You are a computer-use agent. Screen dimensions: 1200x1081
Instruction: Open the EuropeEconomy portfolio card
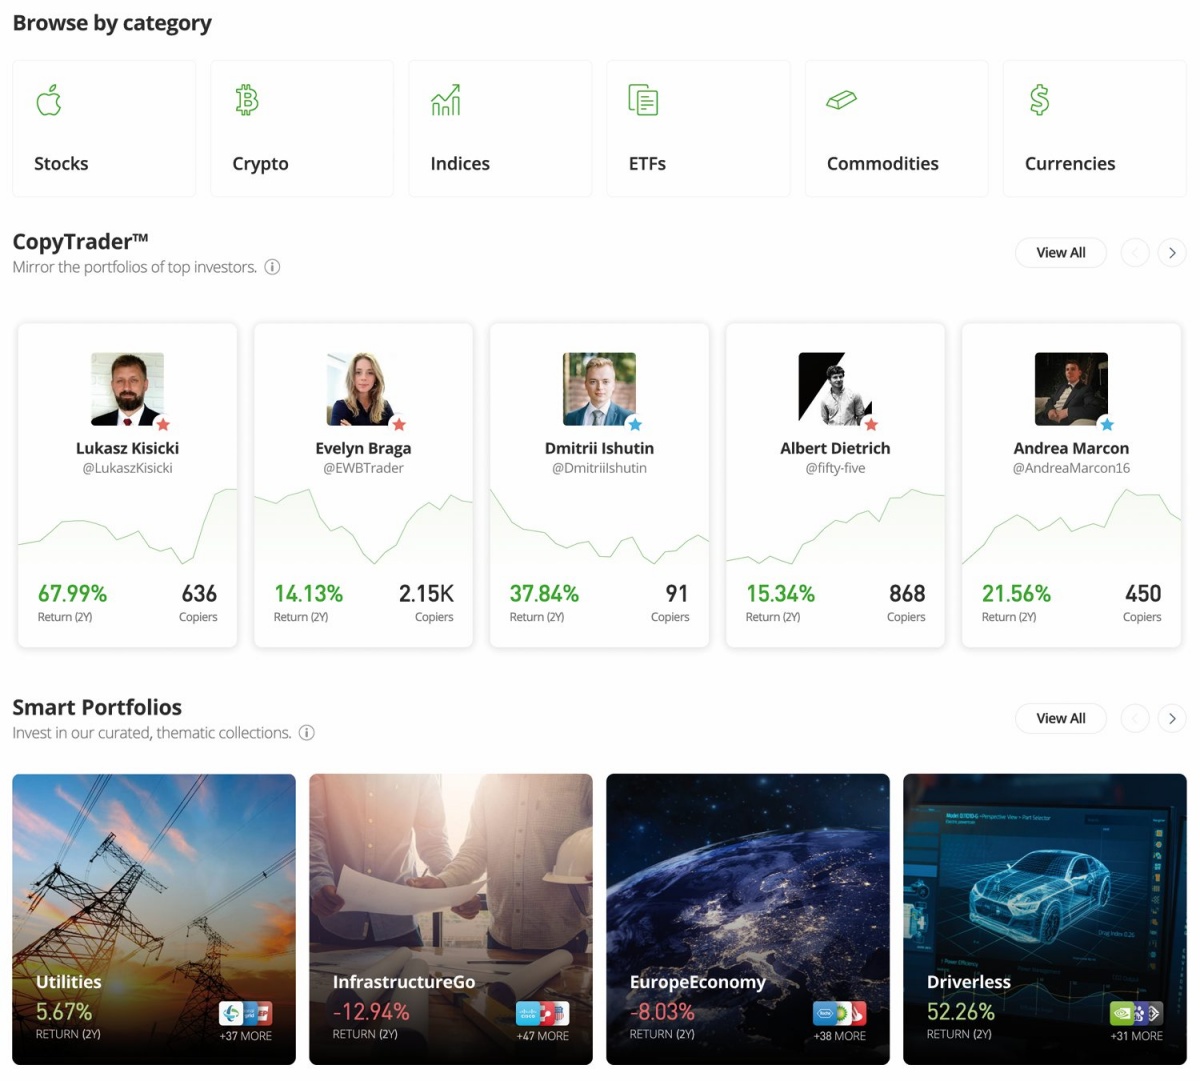click(x=748, y=919)
